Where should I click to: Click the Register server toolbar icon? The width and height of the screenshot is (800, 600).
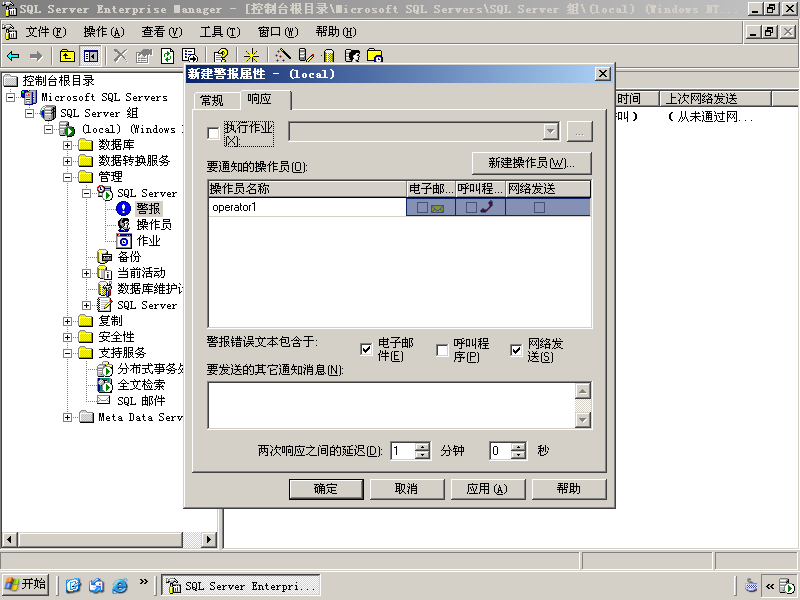pos(306,56)
